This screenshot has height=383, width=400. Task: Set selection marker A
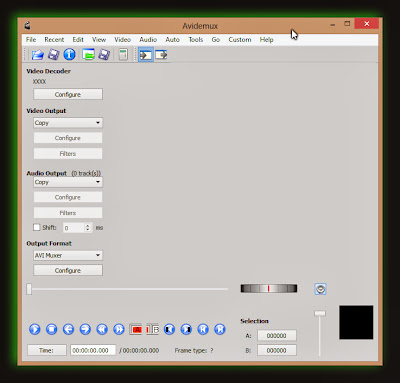(136, 329)
